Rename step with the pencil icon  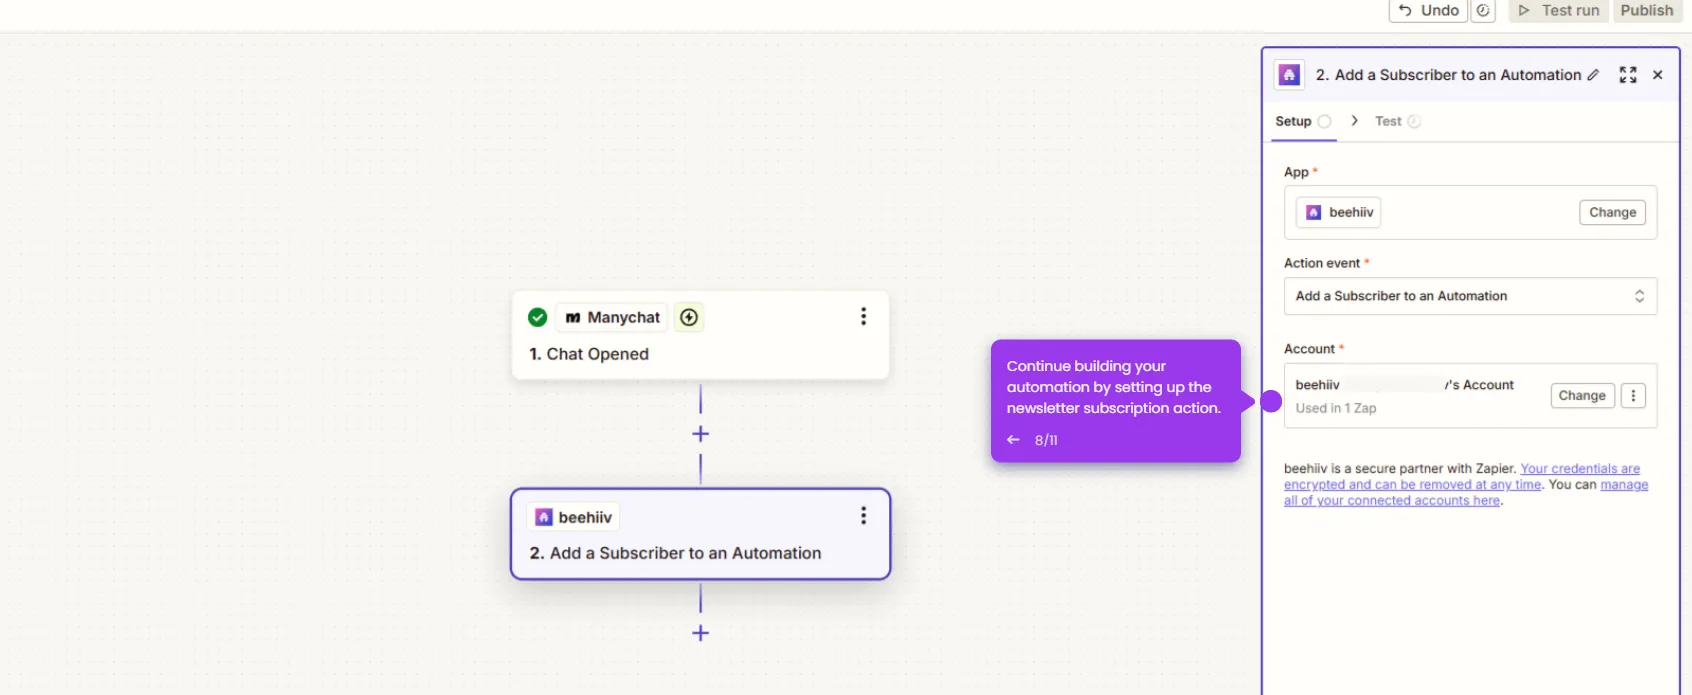tap(1593, 75)
